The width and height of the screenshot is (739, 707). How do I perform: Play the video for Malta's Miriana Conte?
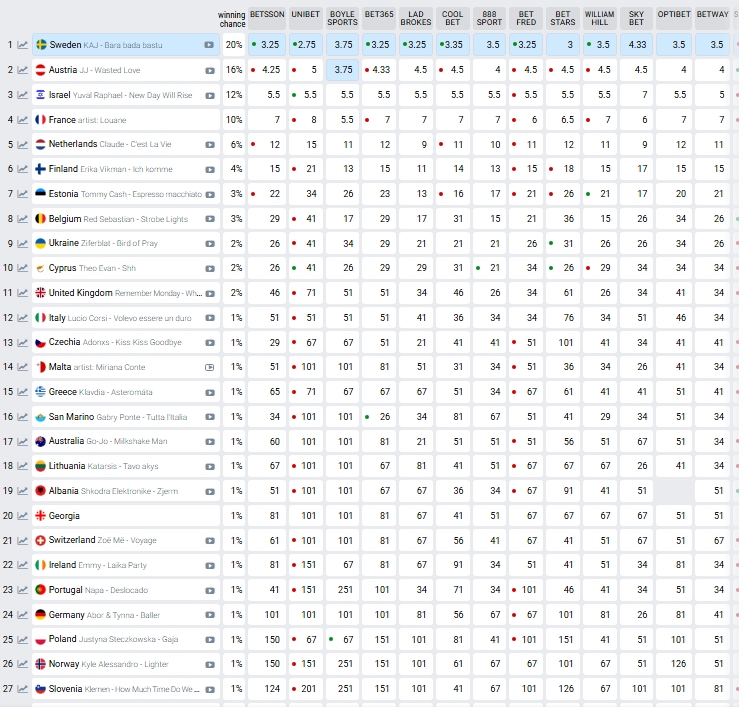point(209,367)
